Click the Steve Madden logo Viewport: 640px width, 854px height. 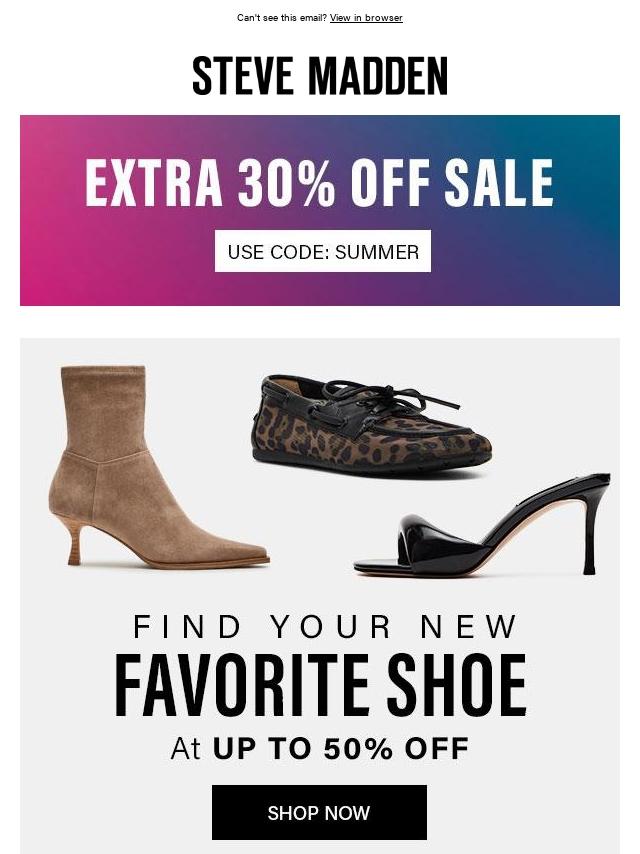tap(320, 76)
